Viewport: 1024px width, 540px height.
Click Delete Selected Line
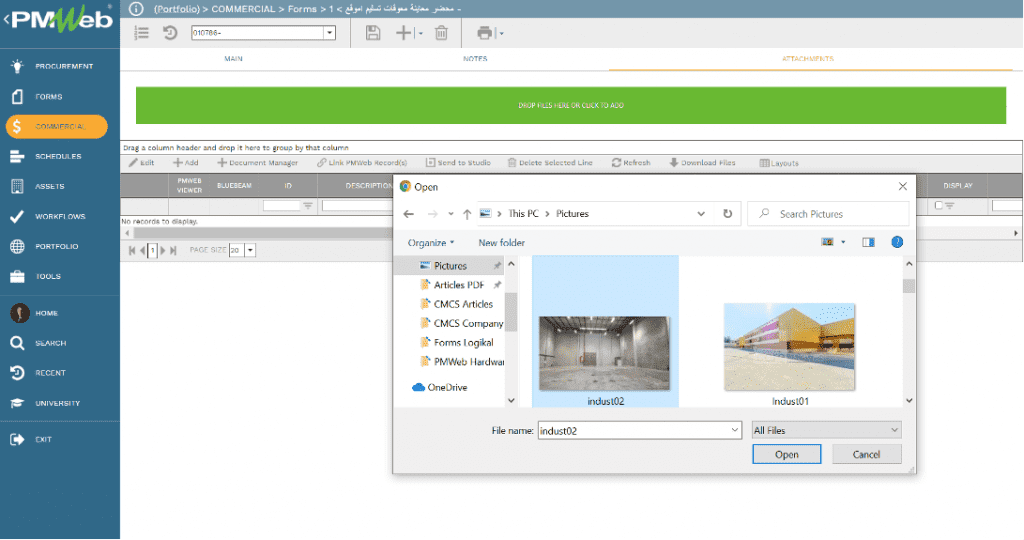(550, 163)
